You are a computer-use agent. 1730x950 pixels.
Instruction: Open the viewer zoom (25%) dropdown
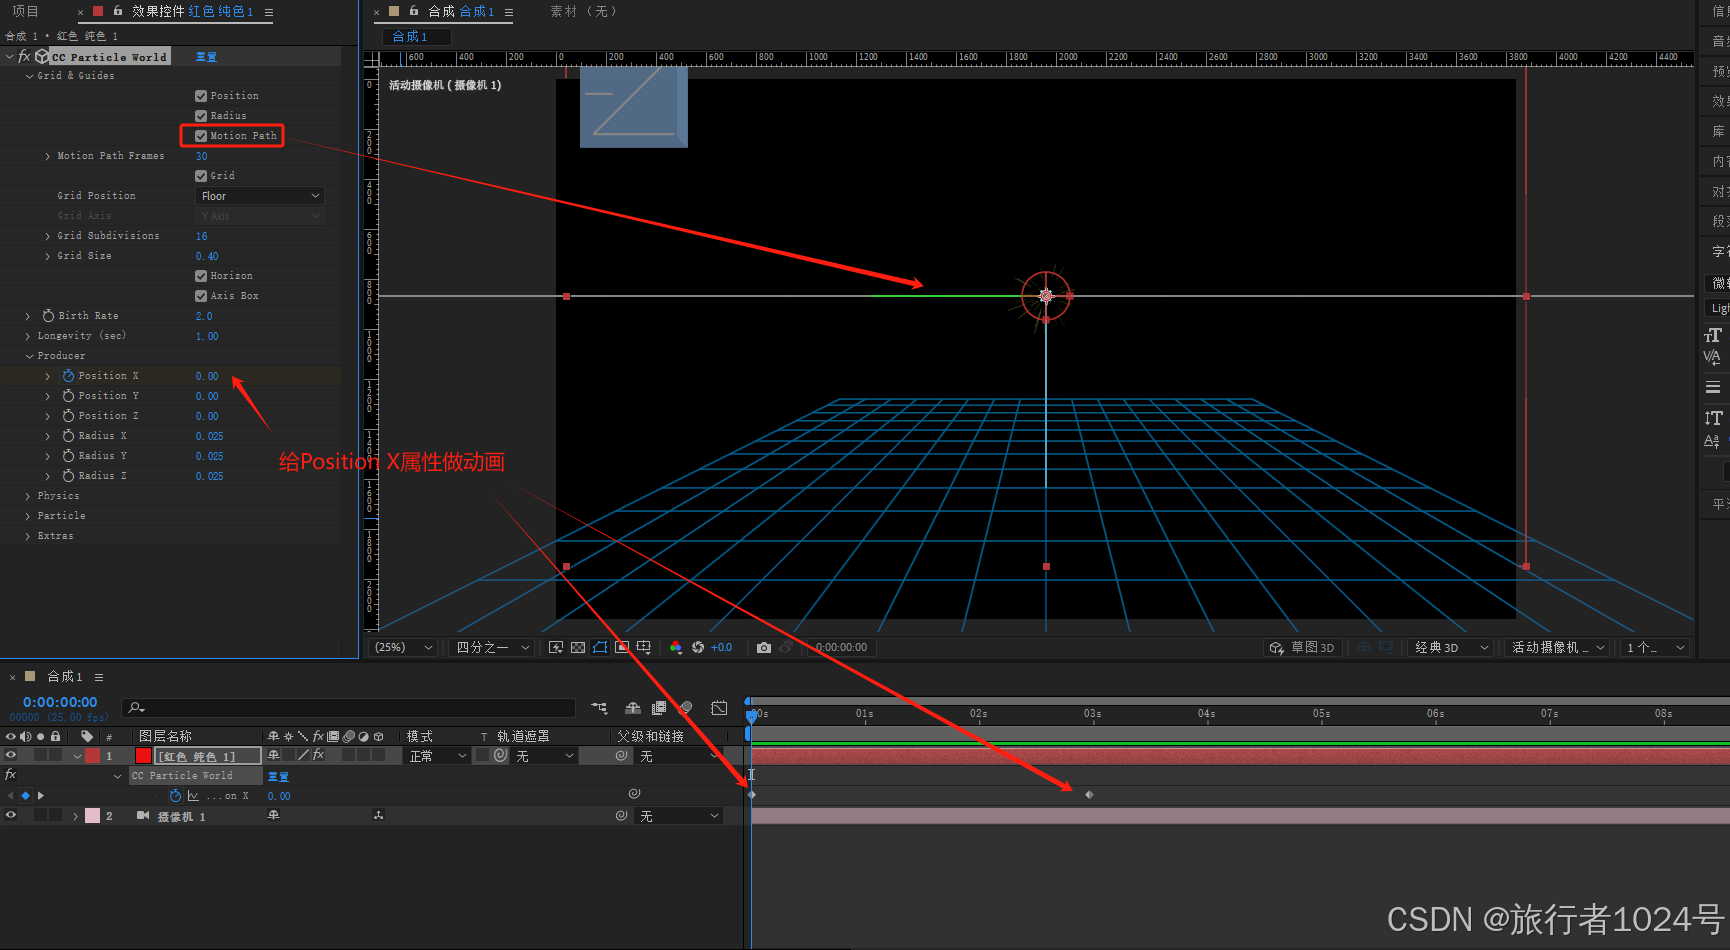click(404, 648)
